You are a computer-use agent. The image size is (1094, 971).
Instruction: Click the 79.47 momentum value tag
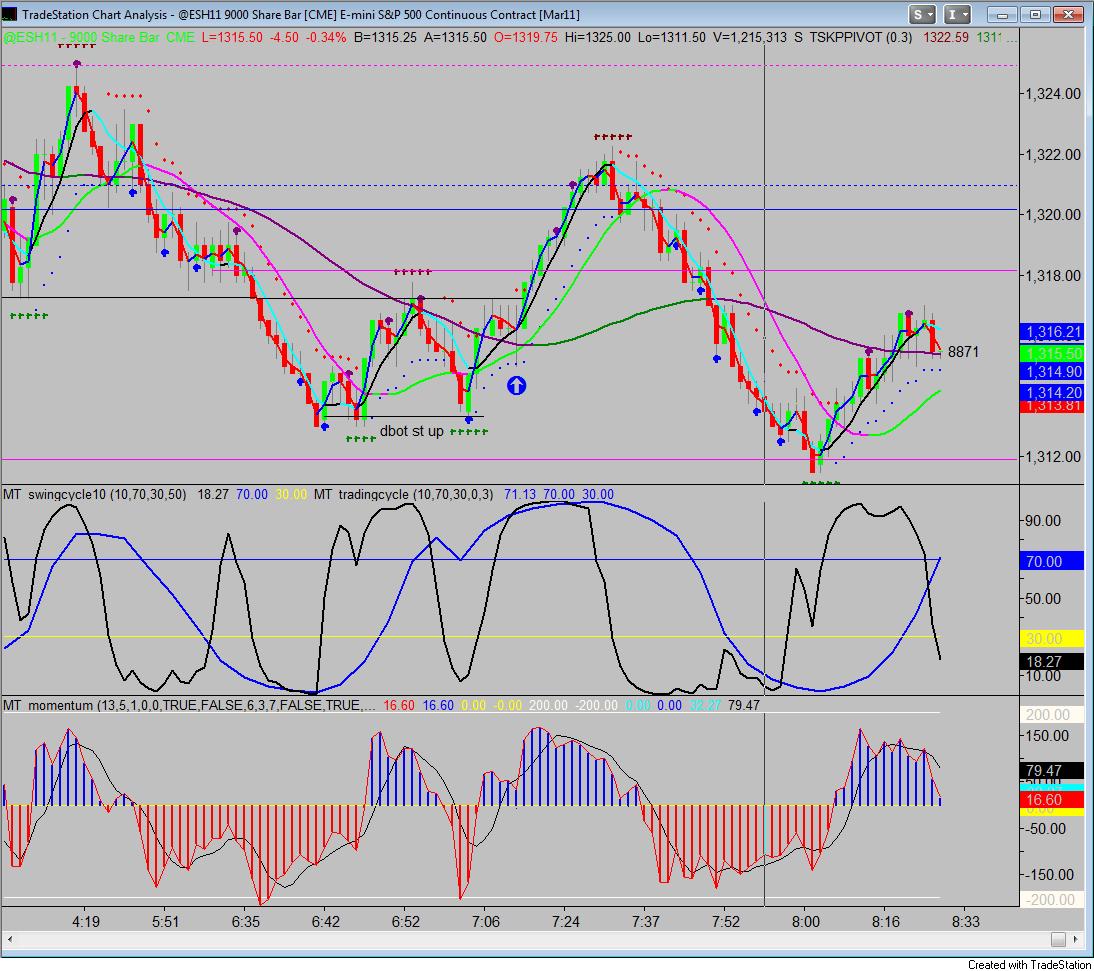[x=1052, y=771]
